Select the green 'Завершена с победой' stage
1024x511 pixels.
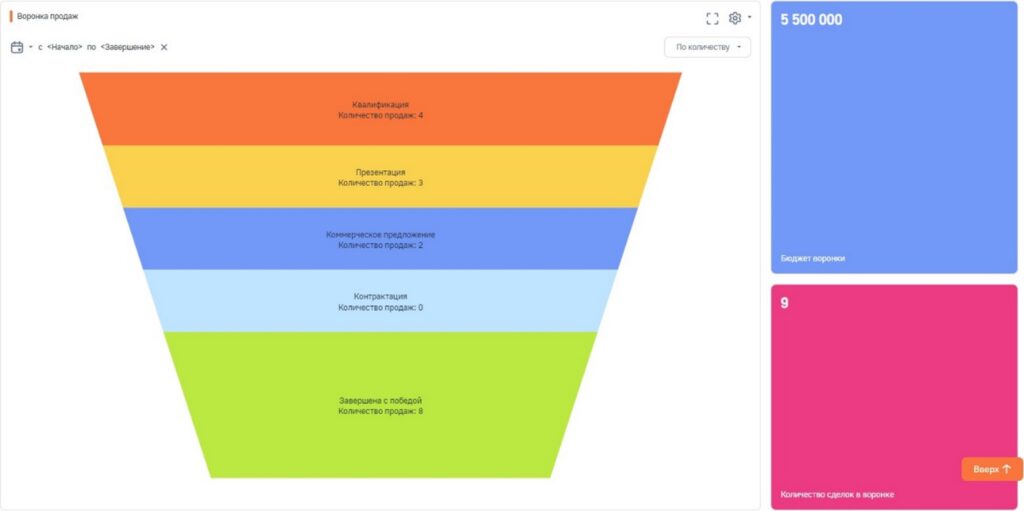pyautogui.click(x=380, y=405)
